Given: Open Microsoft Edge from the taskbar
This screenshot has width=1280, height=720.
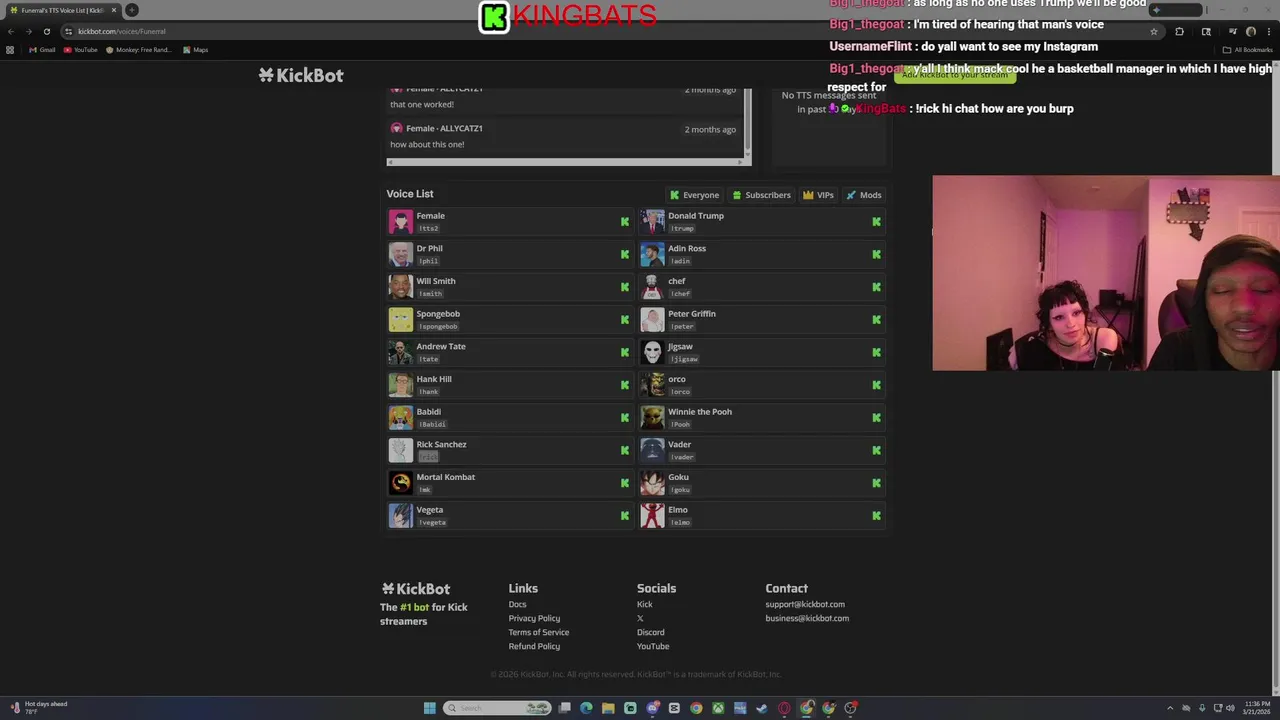Looking at the screenshot, I should [586, 708].
